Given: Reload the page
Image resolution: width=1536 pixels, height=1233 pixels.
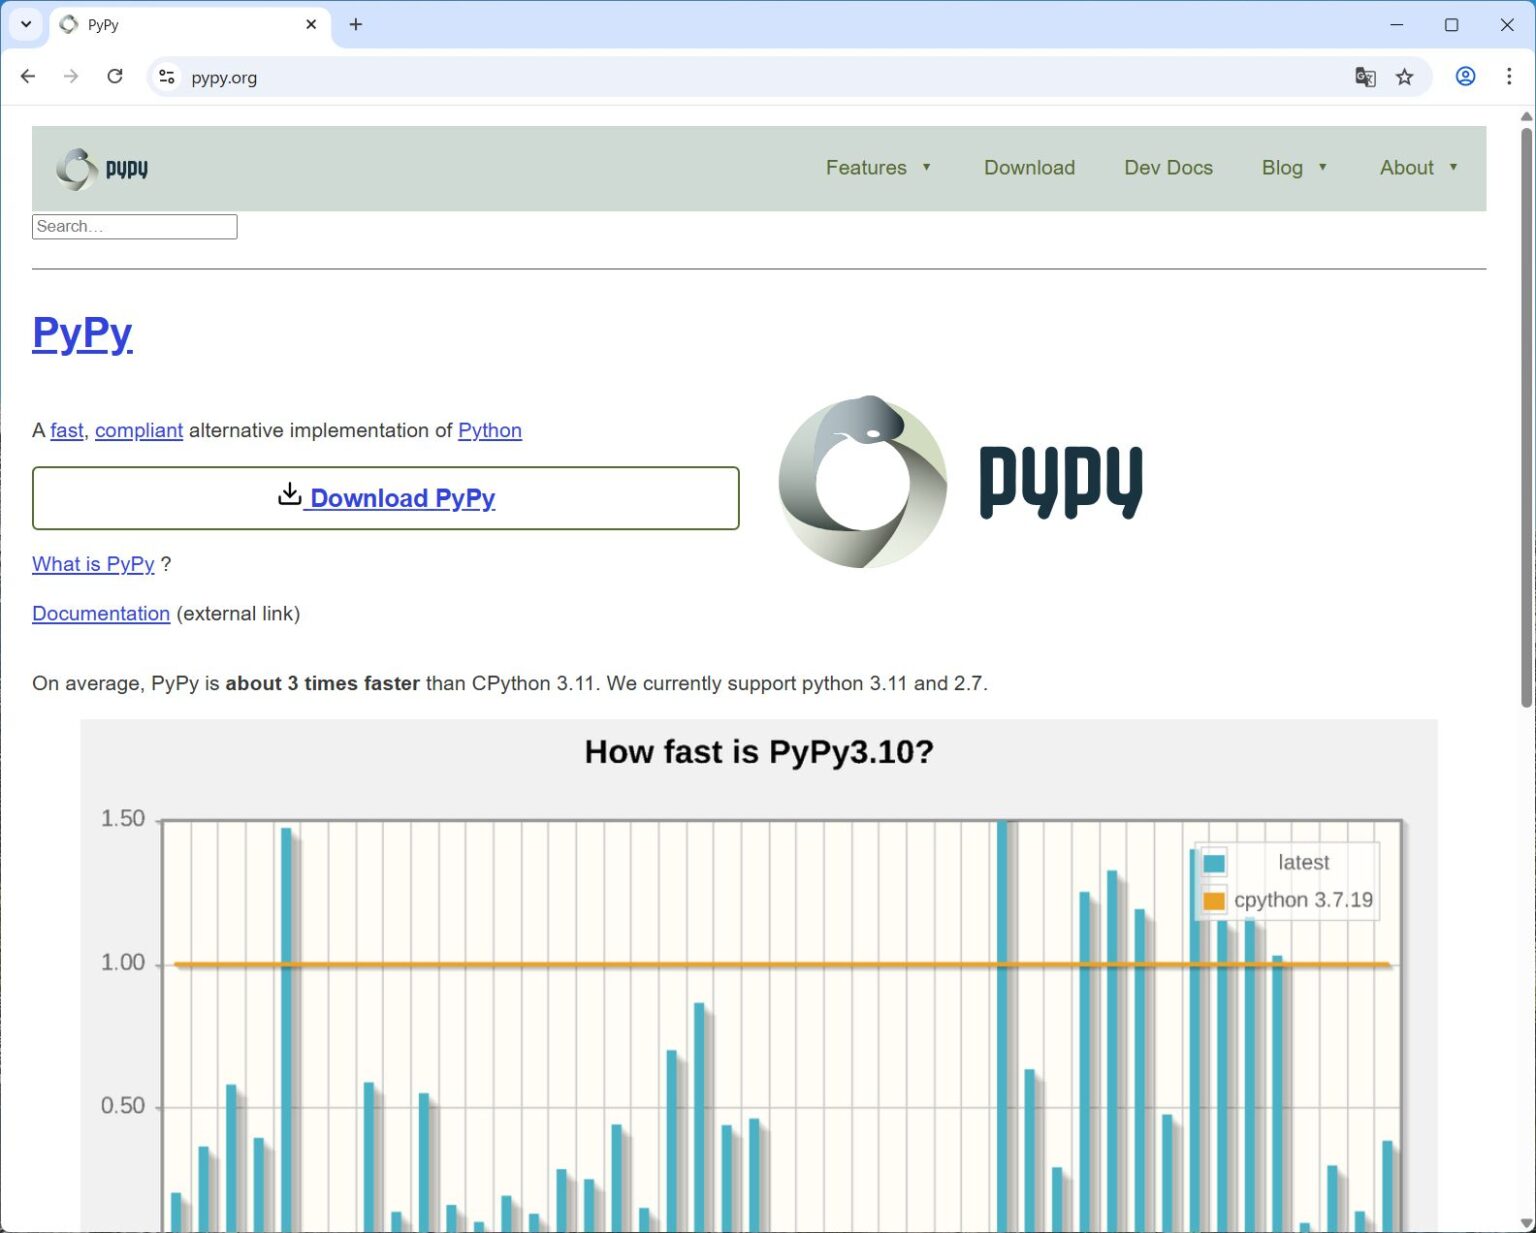Looking at the screenshot, I should [115, 76].
